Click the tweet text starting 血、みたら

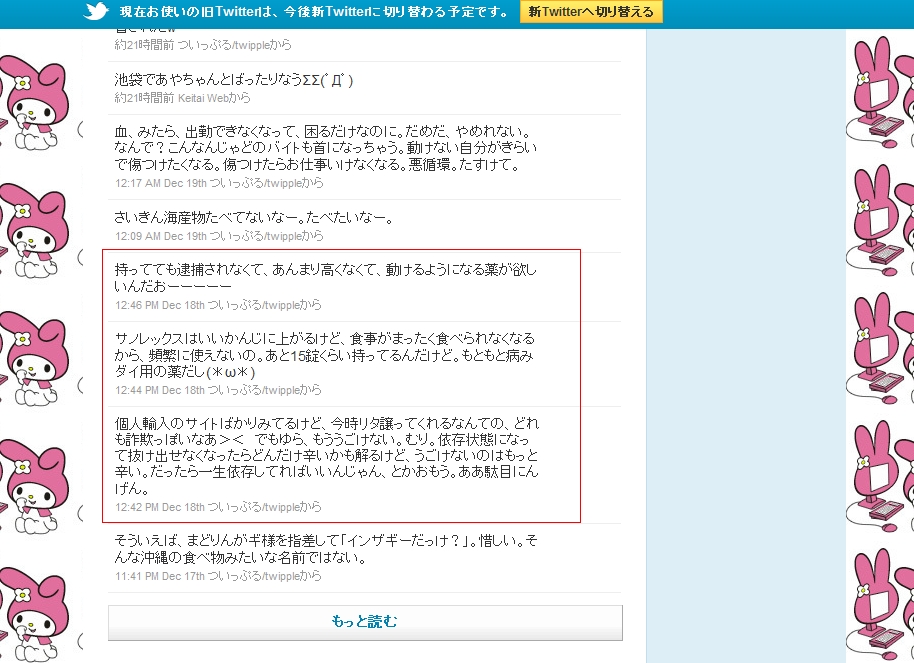pos(326,149)
